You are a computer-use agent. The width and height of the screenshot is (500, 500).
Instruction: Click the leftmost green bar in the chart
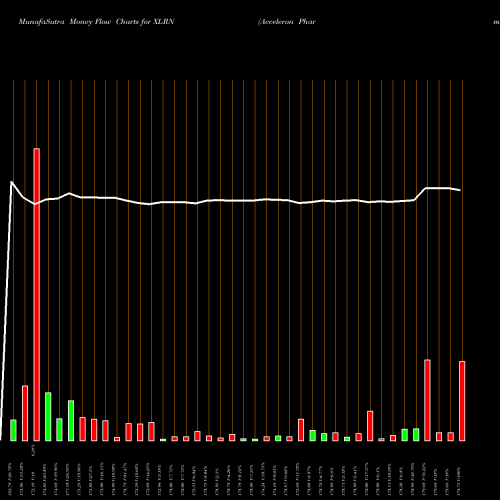pos(13,430)
